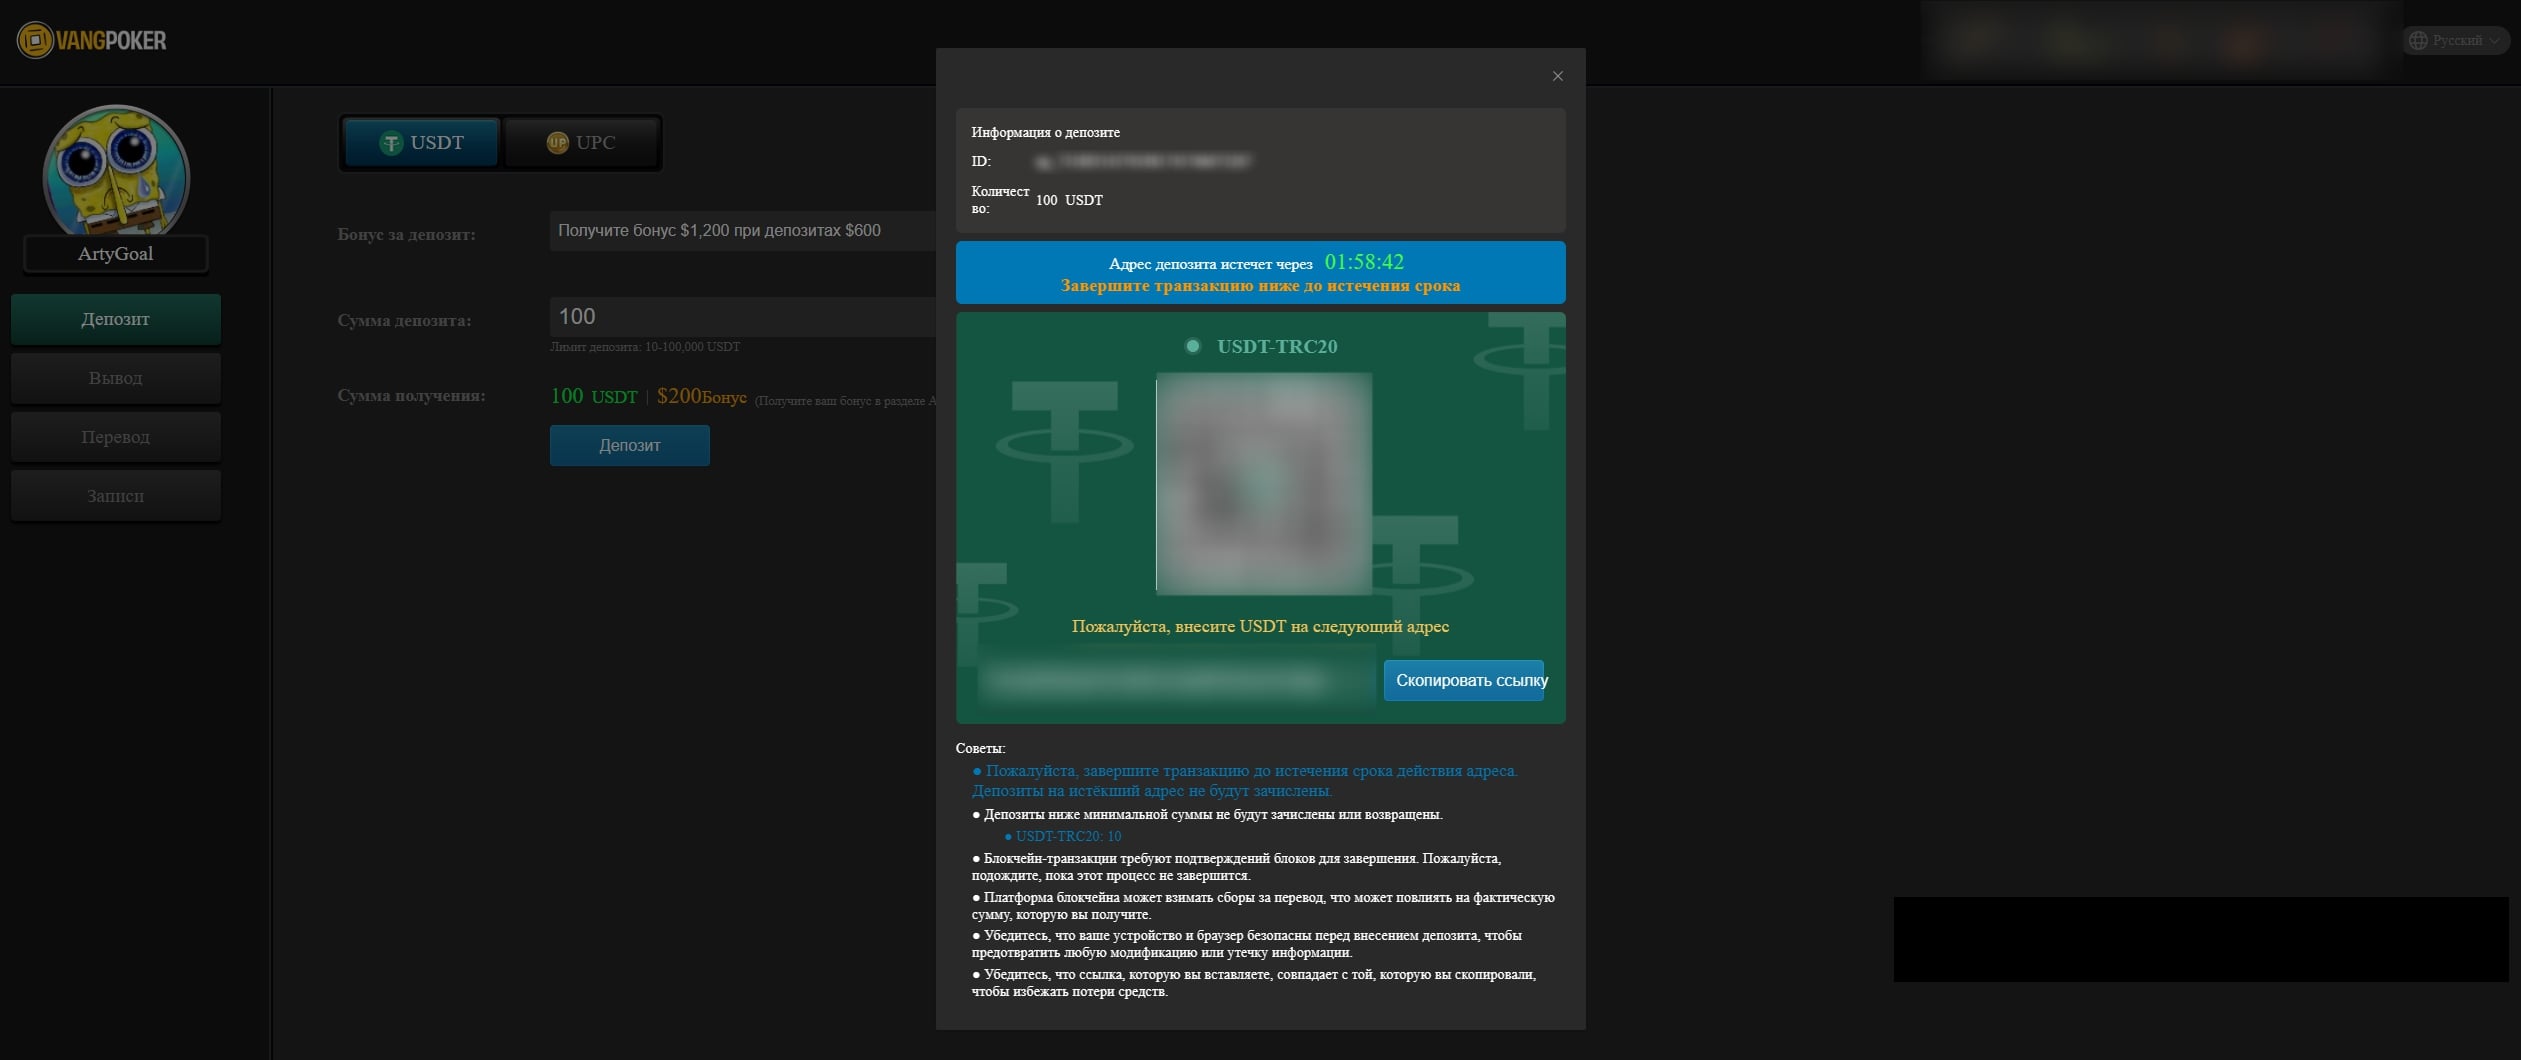Click the blurred deposit QR code
Image resolution: width=2521 pixels, height=1060 pixels.
click(x=1263, y=484)
